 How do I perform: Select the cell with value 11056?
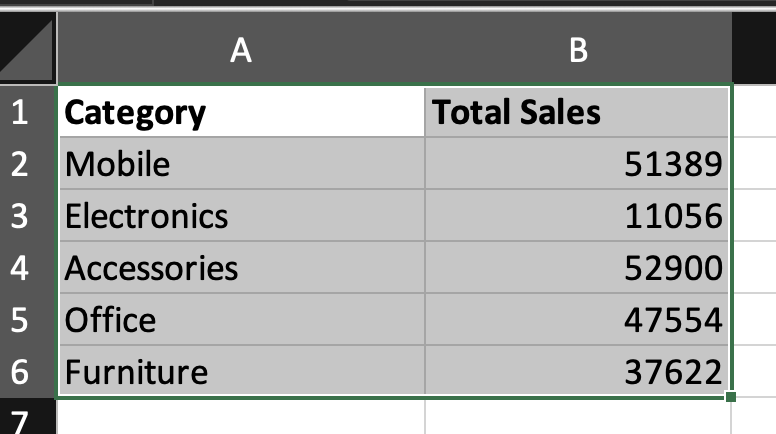pos(578,216)
